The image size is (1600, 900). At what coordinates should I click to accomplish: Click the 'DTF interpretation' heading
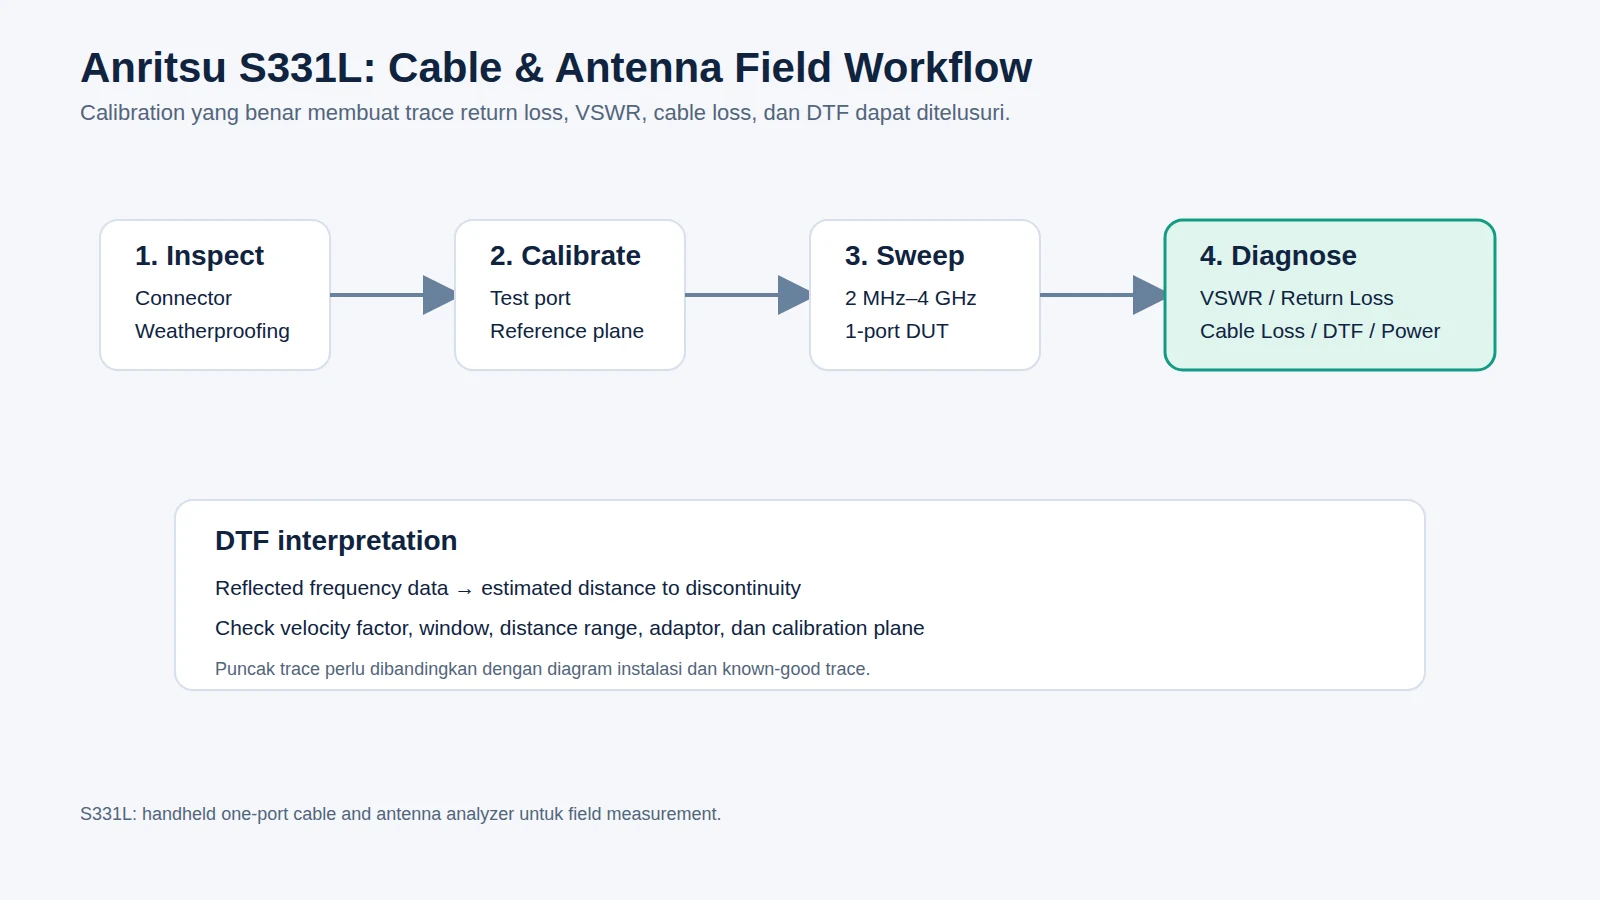336,541
